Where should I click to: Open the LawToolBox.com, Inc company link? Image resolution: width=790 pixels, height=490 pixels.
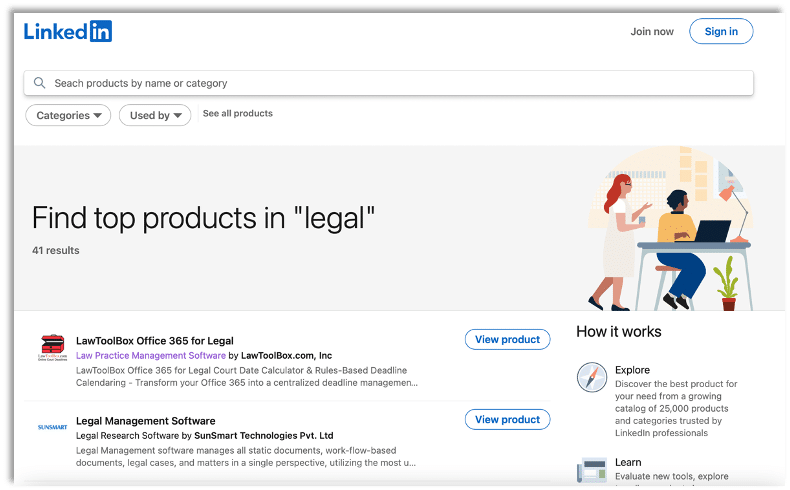click(x=286, y=356)
